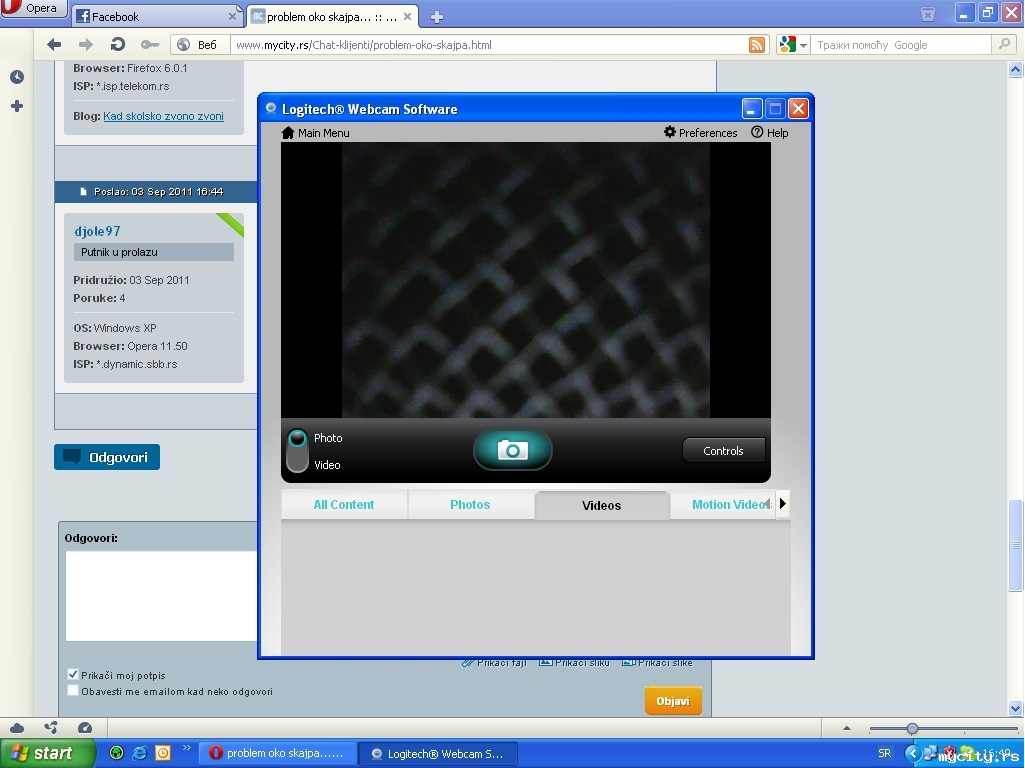Click the scrollbar up arrow

click(x=1015, y=69)
